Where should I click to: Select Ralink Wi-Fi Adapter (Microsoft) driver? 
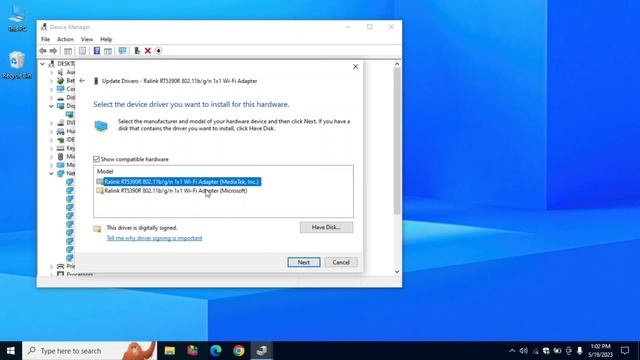pyautogui.click(x=172, y=191)
